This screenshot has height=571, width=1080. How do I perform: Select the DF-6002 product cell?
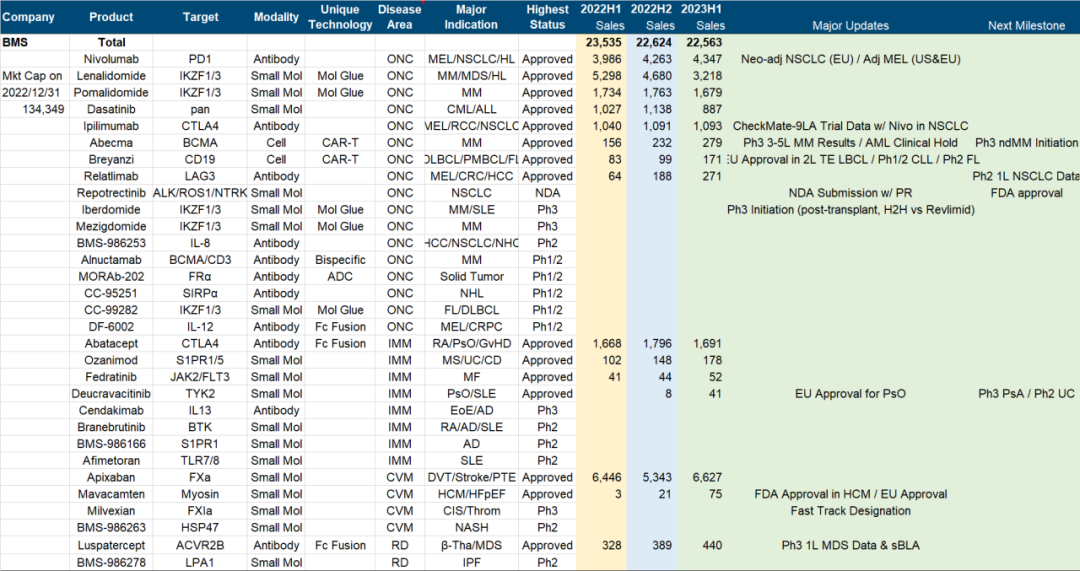[111, 326]
